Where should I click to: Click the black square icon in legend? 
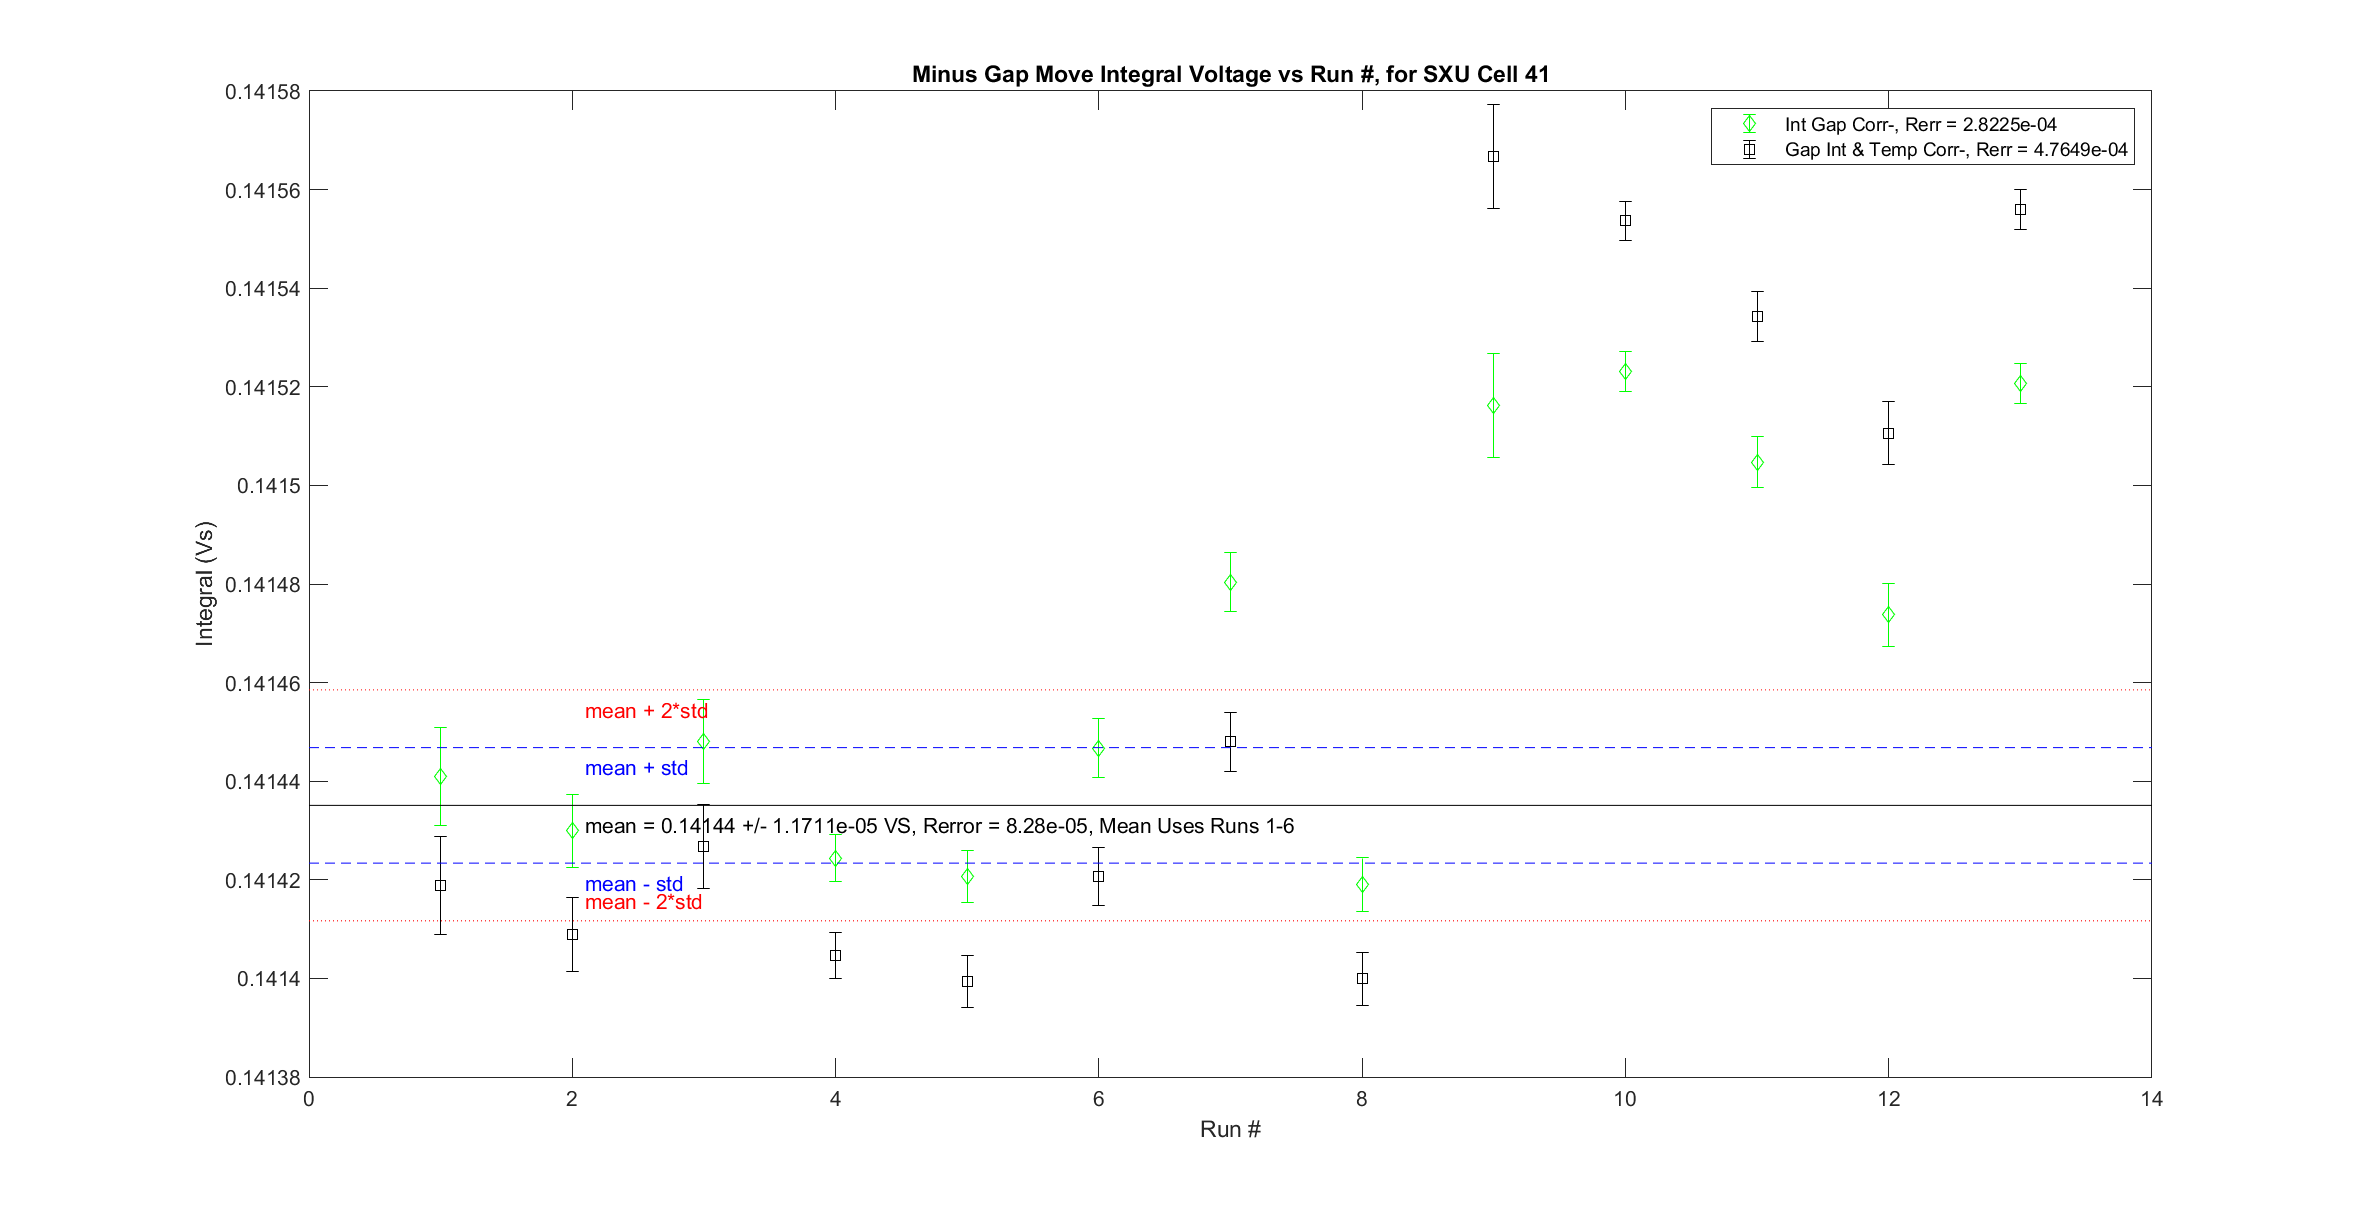click(x=1749, y=150)
